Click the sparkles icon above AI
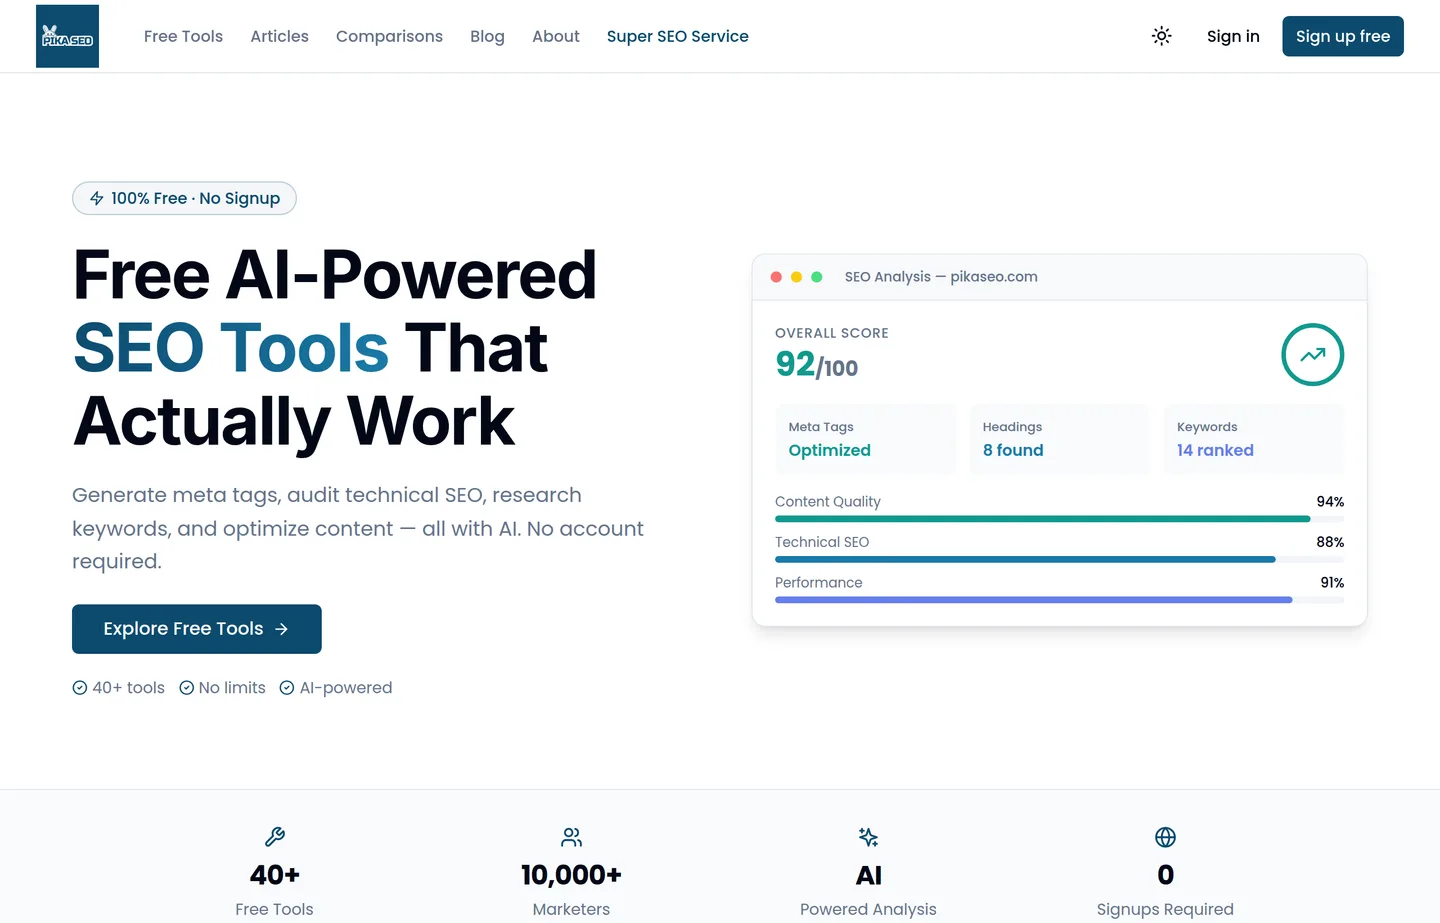1440x923 pixels. pos(868,837)
